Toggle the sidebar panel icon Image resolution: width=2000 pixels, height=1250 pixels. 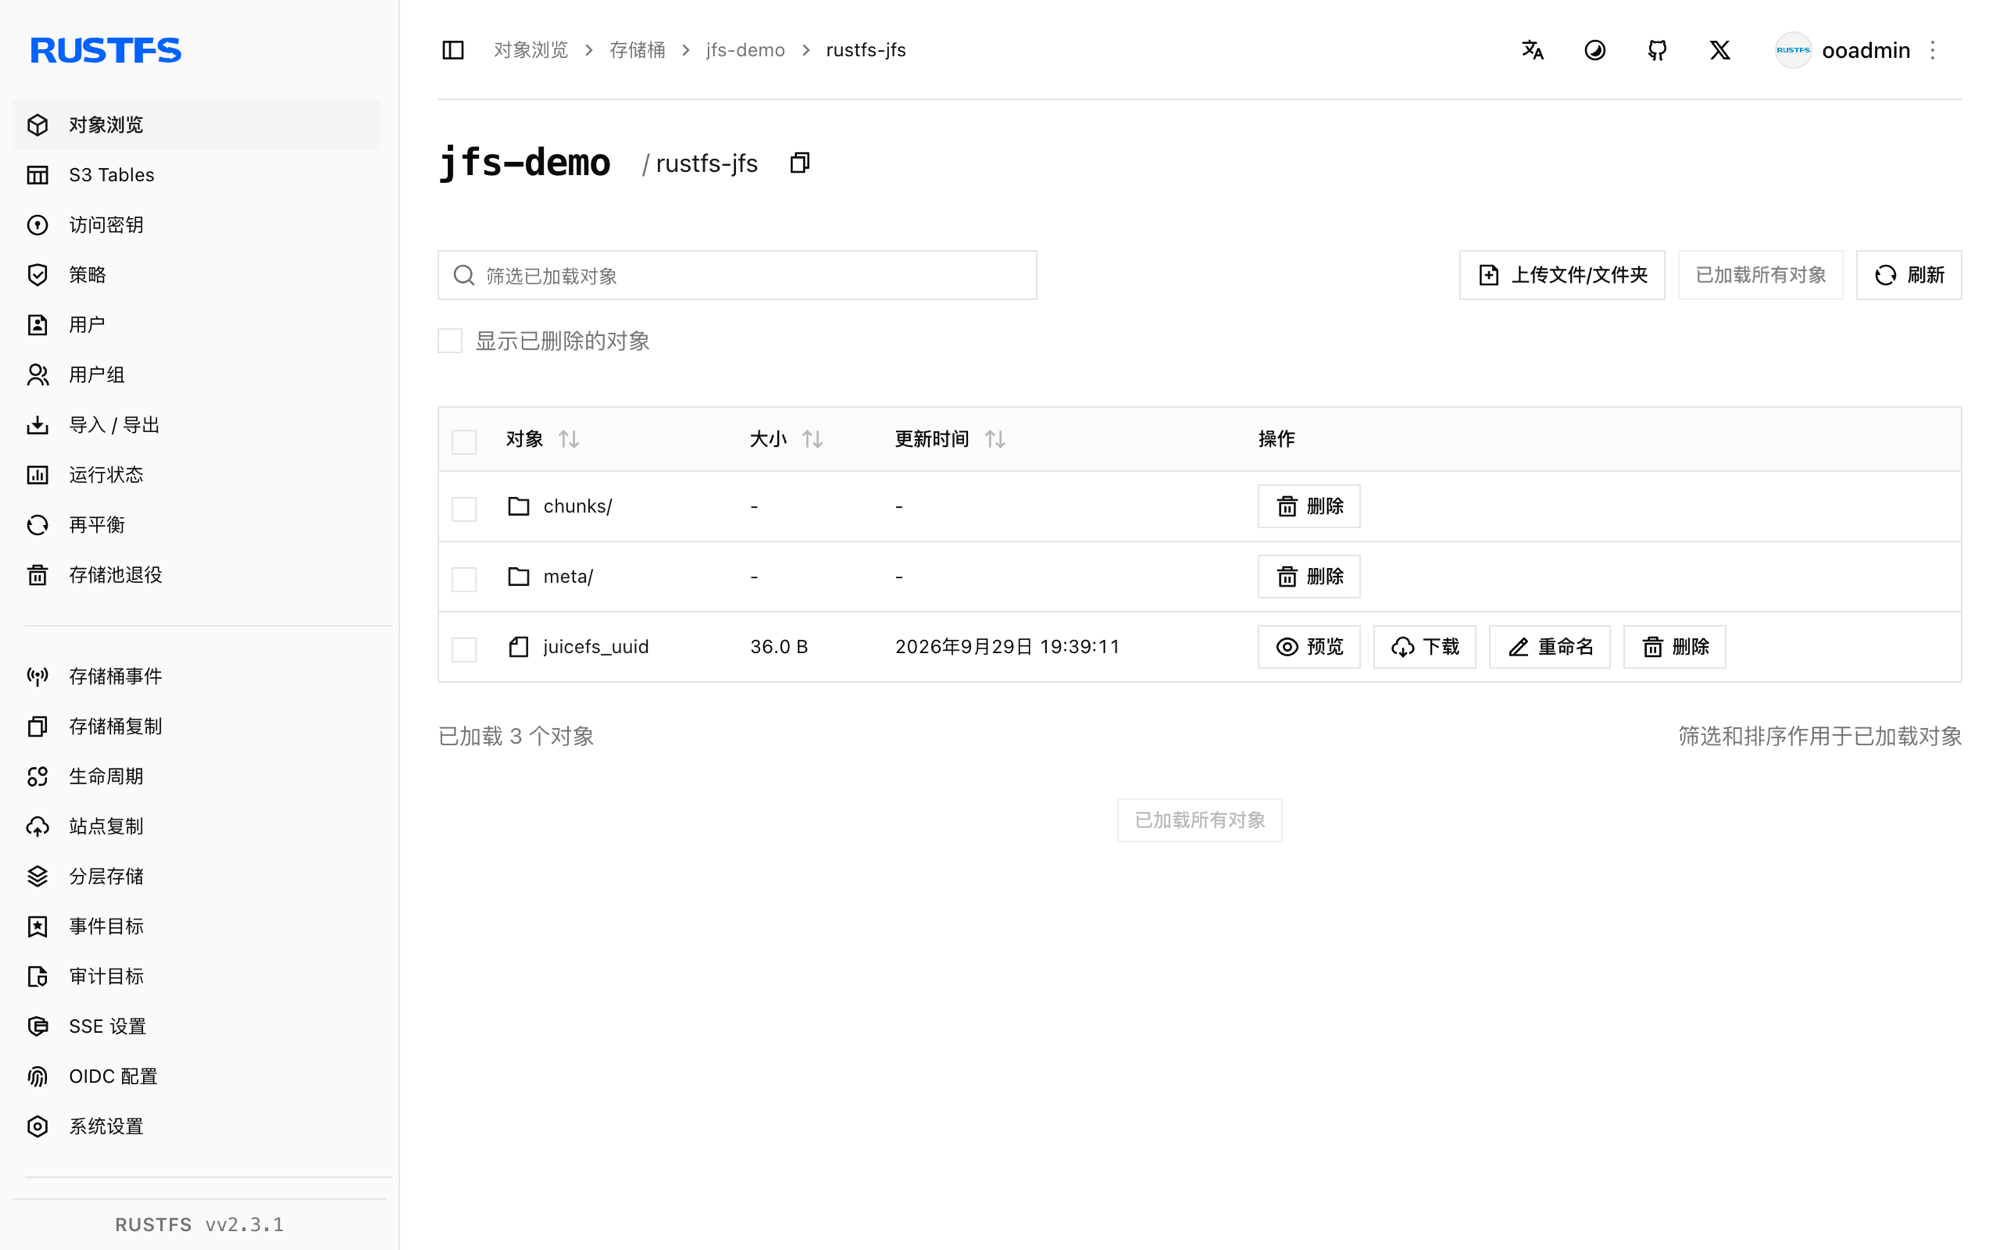453,50
